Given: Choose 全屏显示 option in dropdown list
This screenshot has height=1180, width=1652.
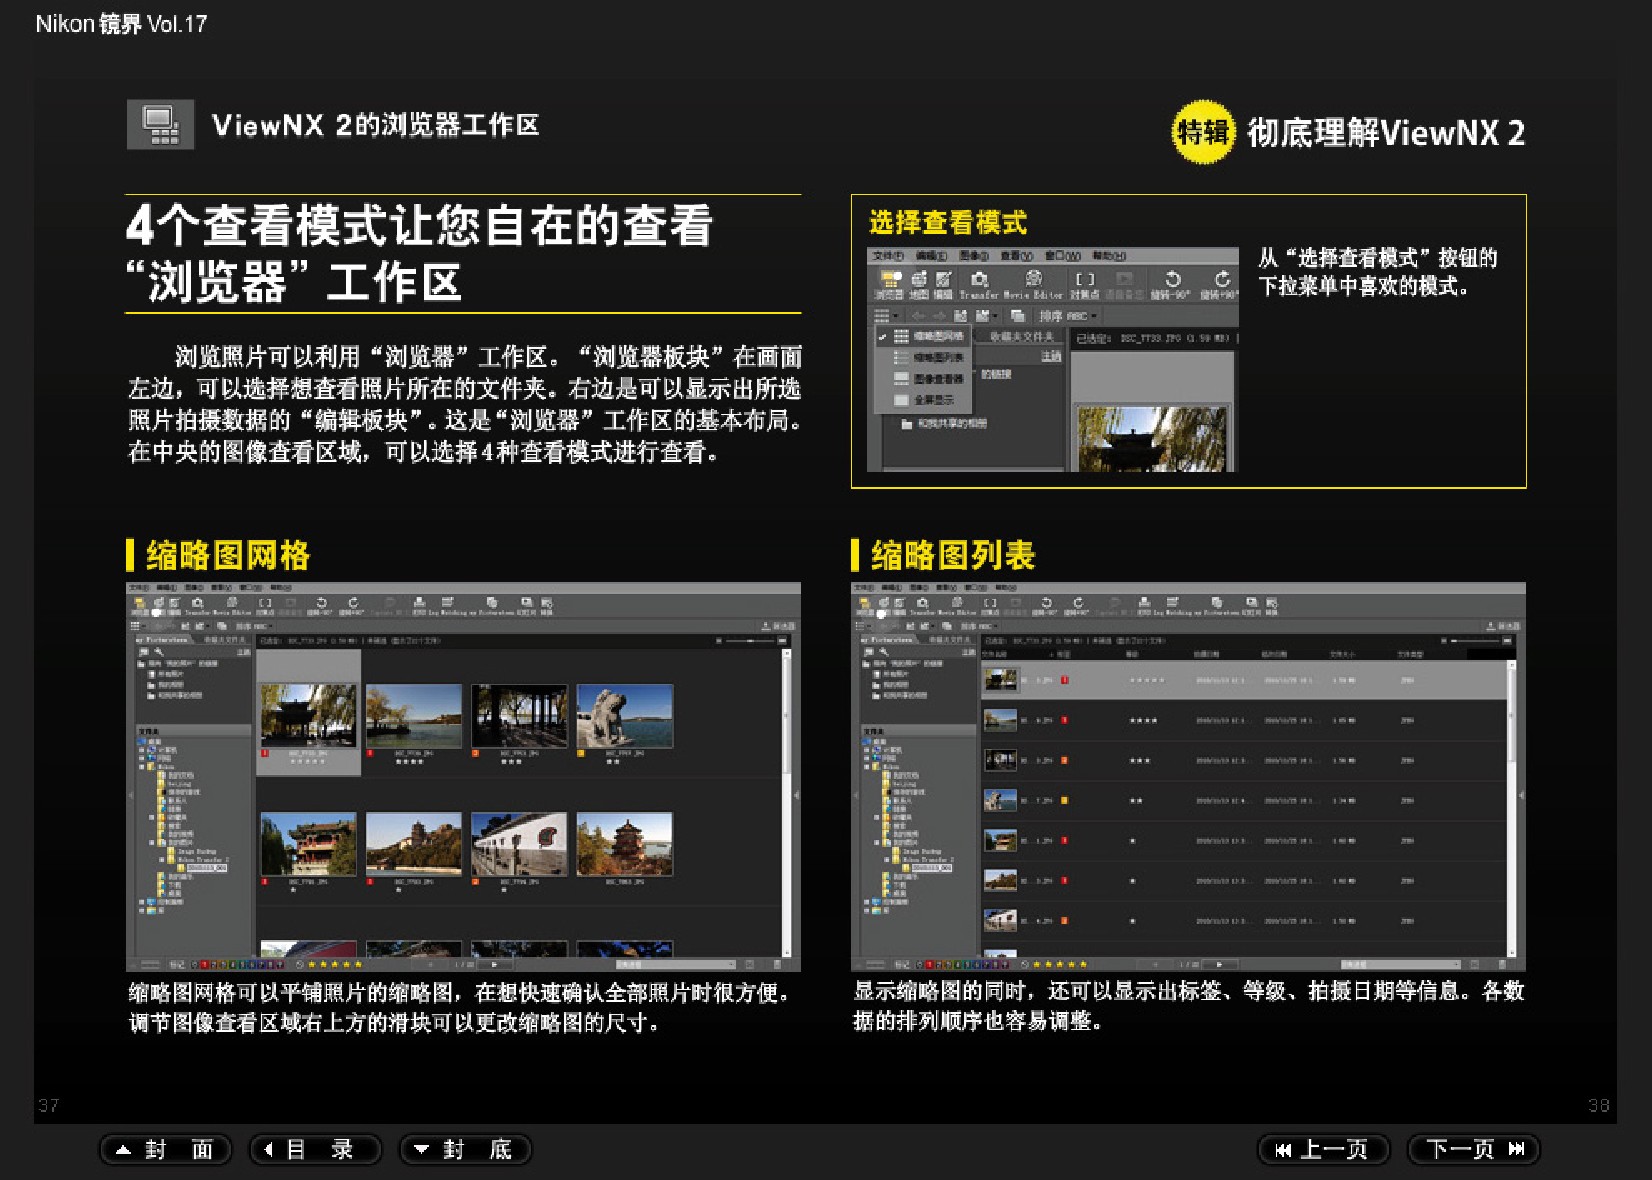Looking at the screenshot, I should point(924,400).
